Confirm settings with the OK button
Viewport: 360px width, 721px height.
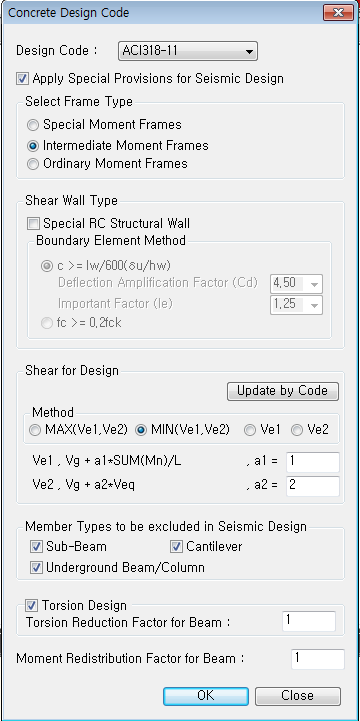pyautogui.click(x=206, y=696)
